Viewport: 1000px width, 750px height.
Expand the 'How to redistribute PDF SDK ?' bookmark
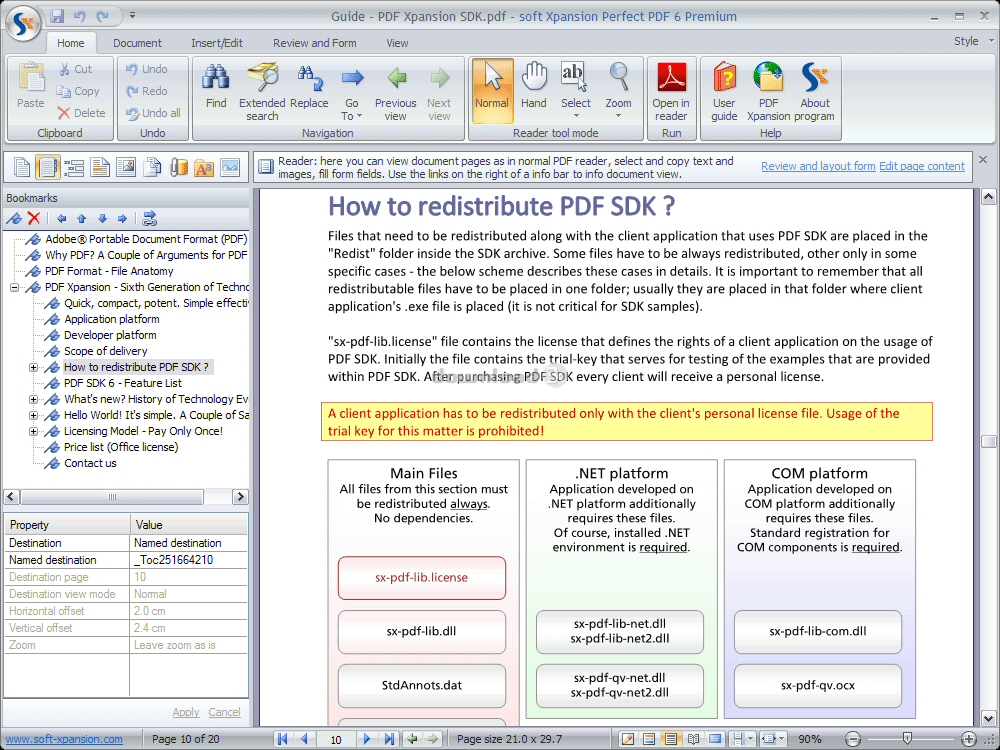coord(33,367)
